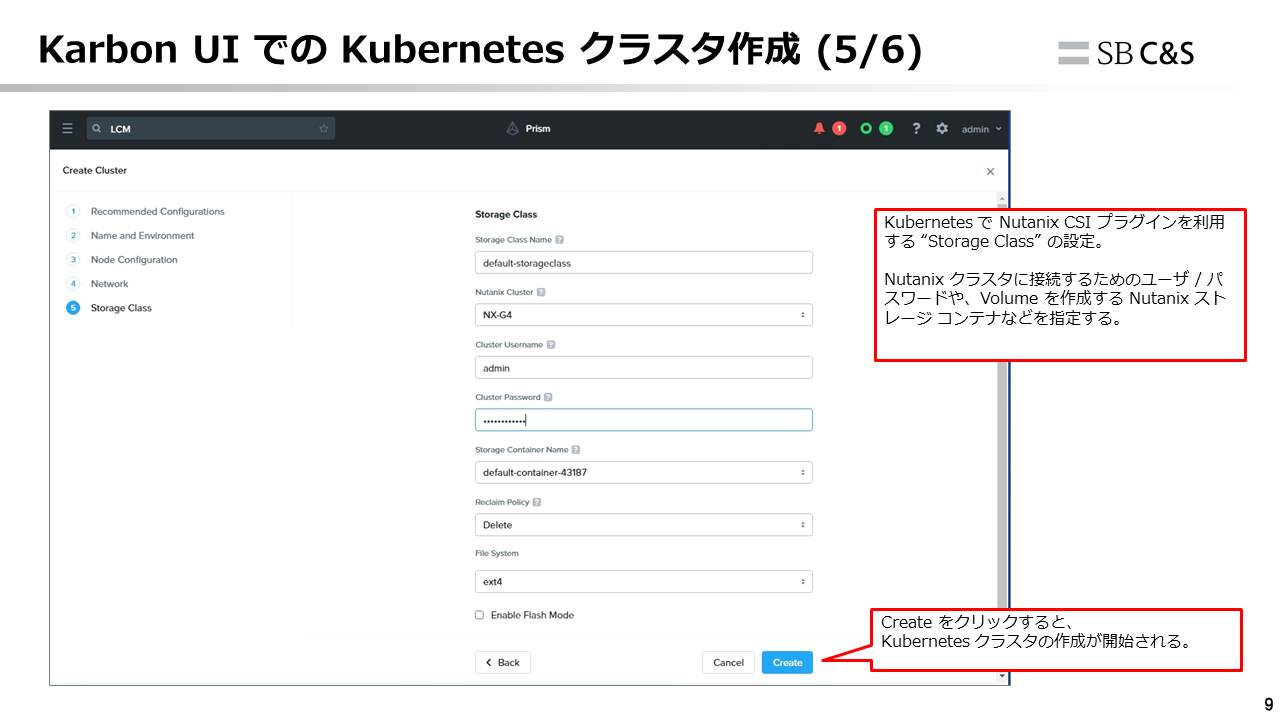This screenshot has height=720, width=1280.
Task: Click the Cluster Password field
Action: tap(644, 420)
